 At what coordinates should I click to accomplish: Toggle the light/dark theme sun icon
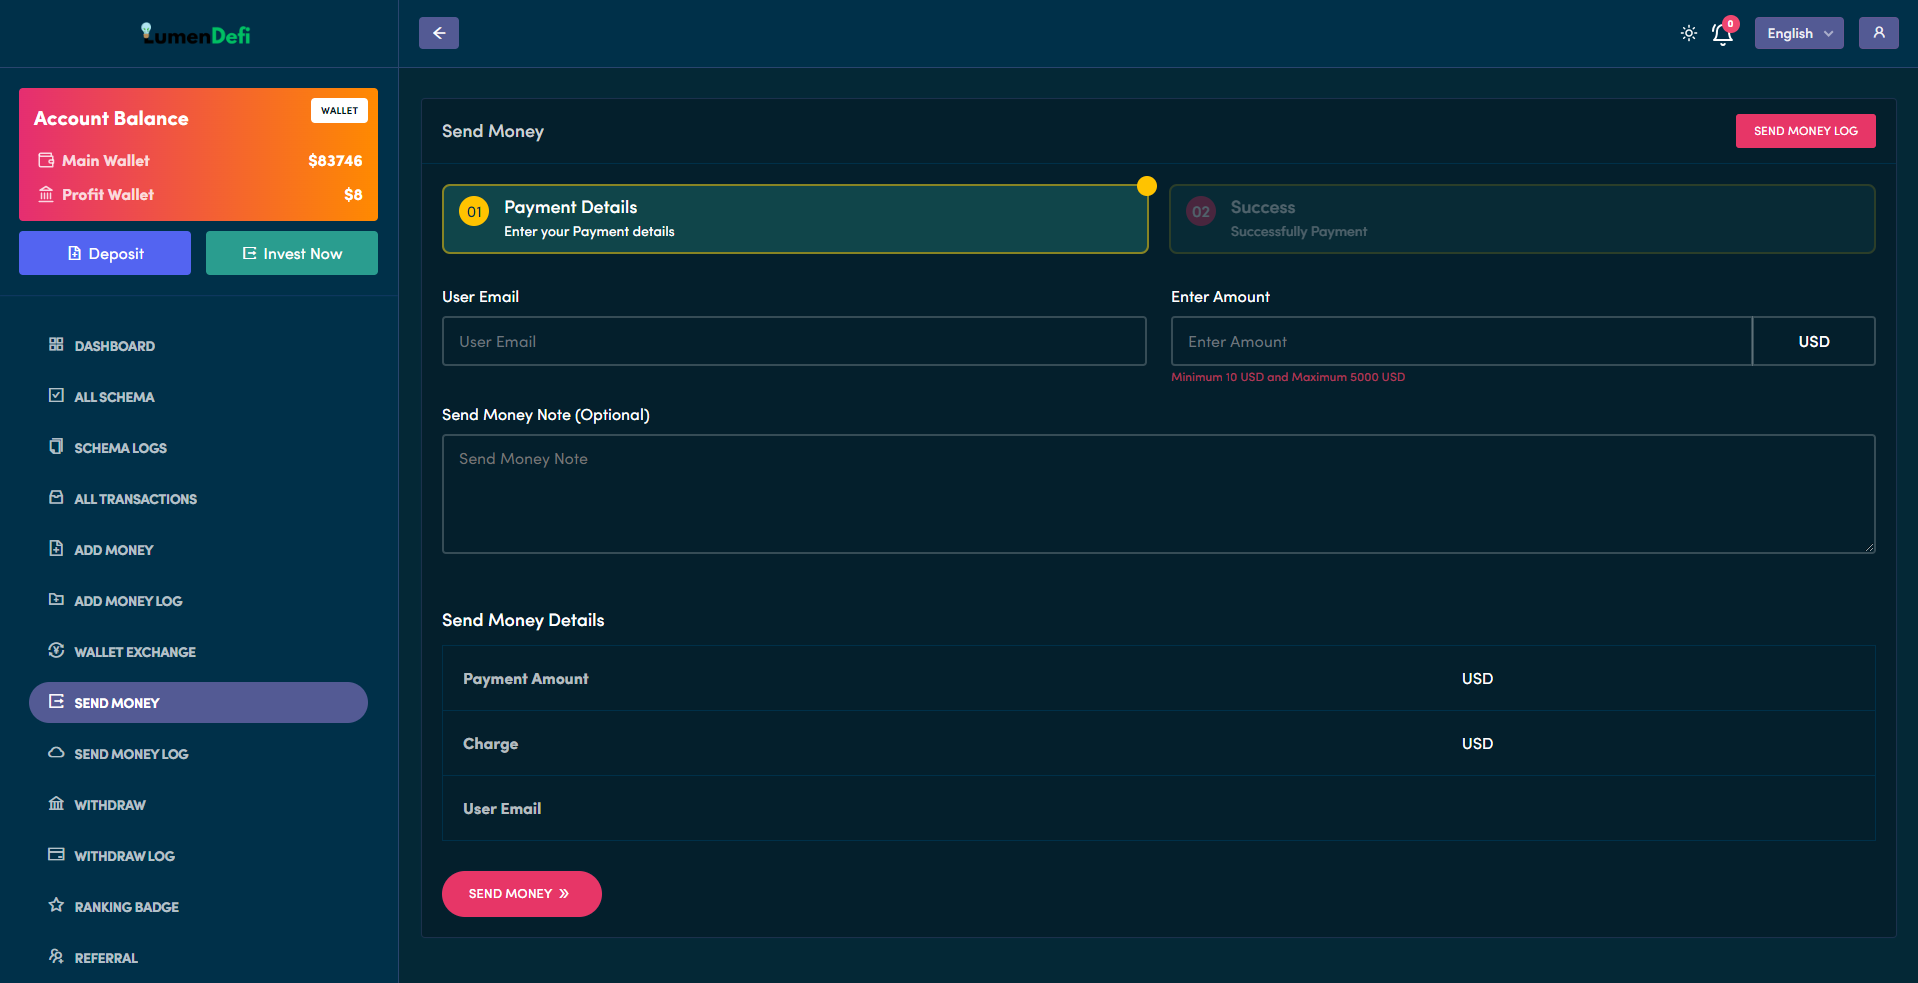[x=1688, y=33]
